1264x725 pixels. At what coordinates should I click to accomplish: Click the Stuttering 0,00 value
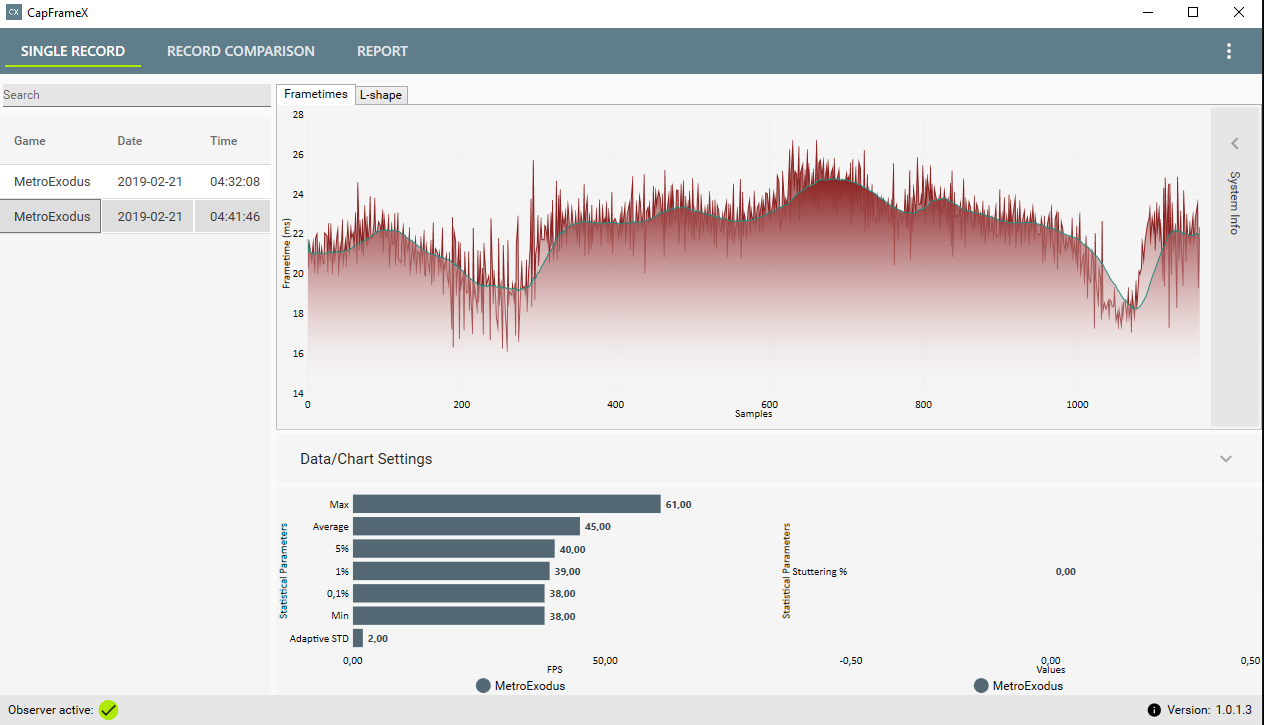(1066, 572)
